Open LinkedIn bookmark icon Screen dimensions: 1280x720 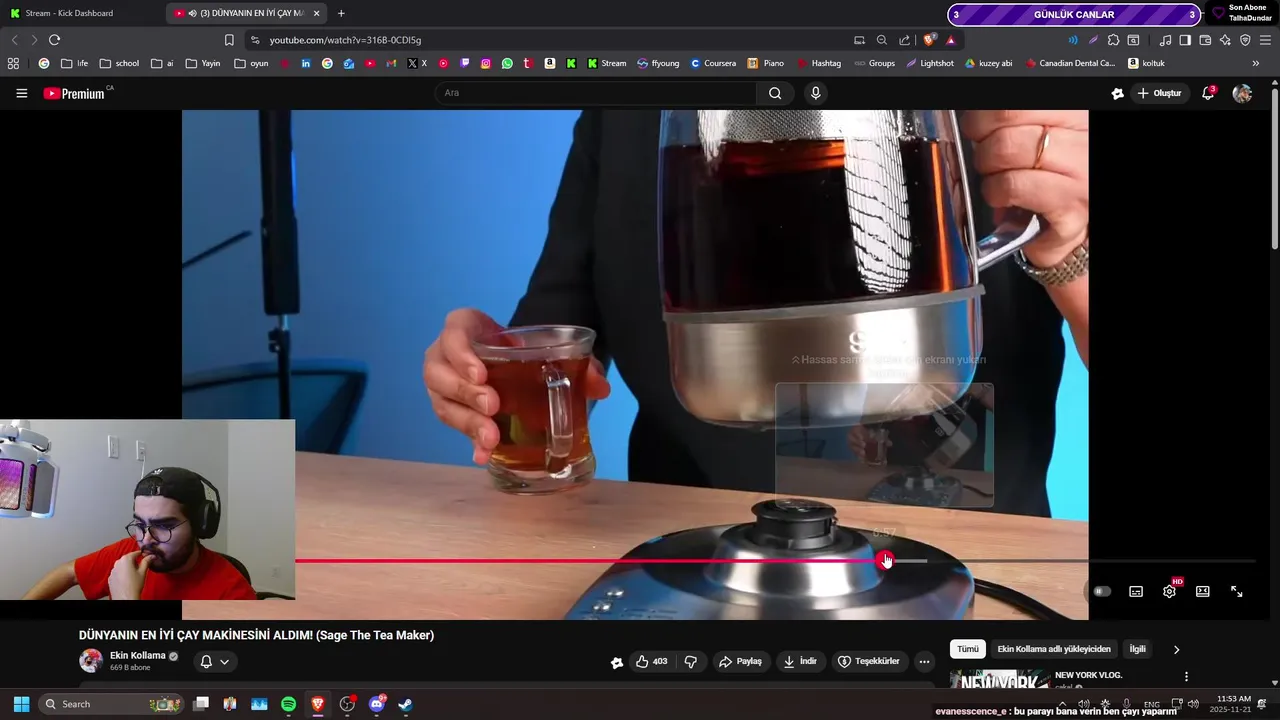click(306, 63)
